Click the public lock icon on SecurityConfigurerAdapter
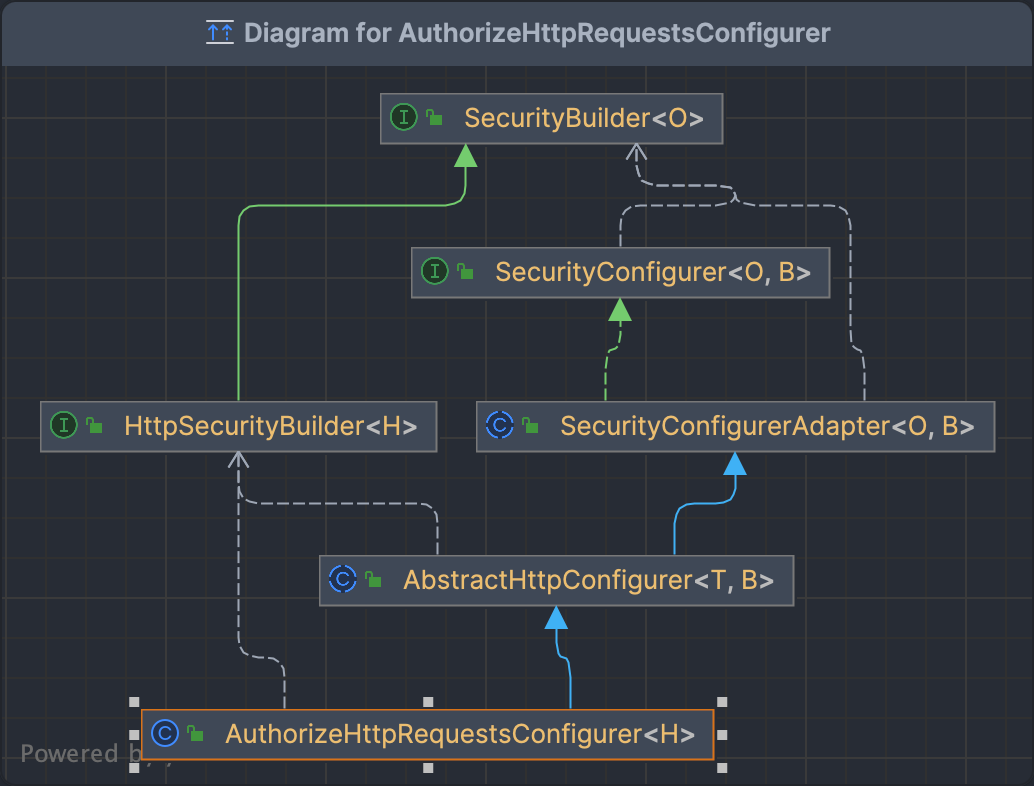This screenshot has width=1034, height=786. pos(530,426)
